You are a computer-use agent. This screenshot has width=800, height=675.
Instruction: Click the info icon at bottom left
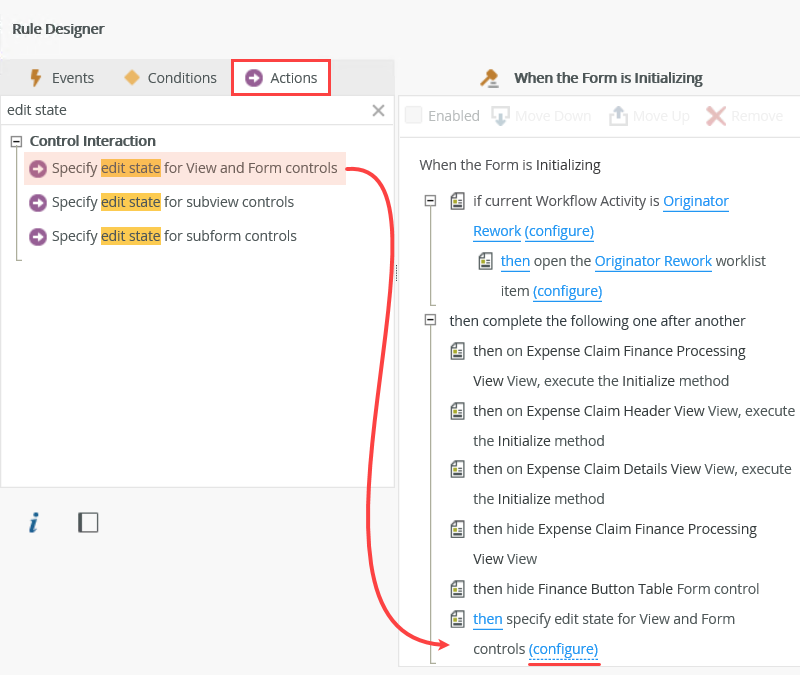(x=33, y=522)
